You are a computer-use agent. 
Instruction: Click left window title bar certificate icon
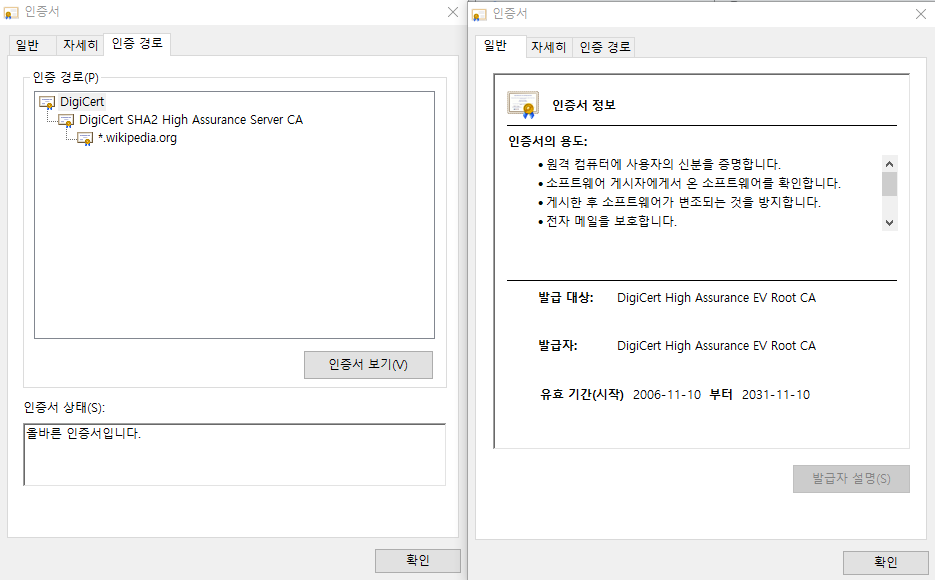11,13
